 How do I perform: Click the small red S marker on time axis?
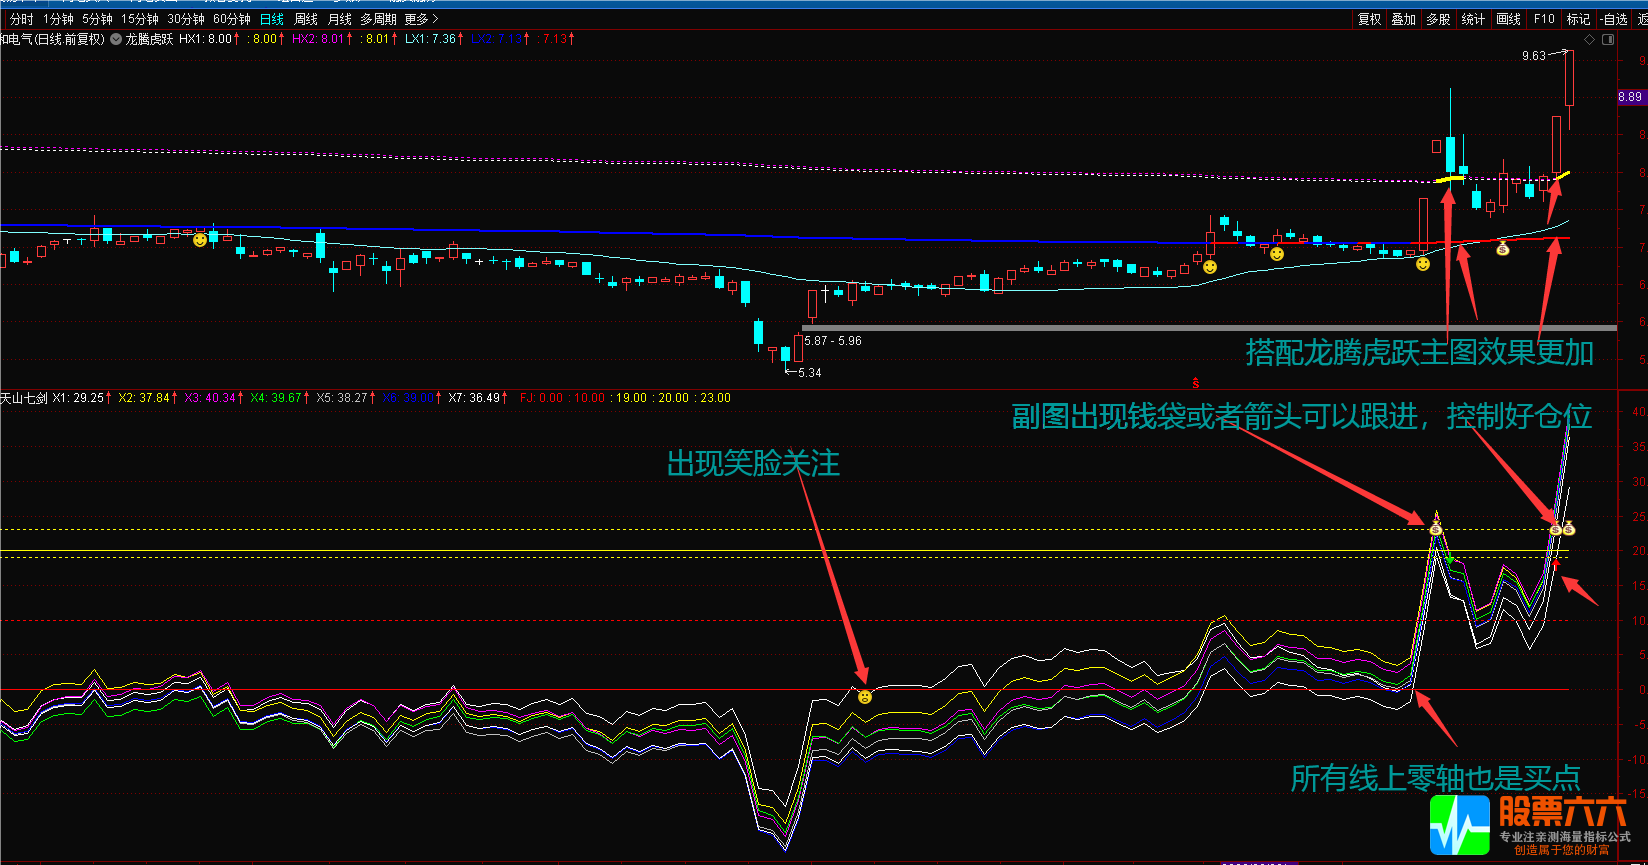pos(1195,383)
